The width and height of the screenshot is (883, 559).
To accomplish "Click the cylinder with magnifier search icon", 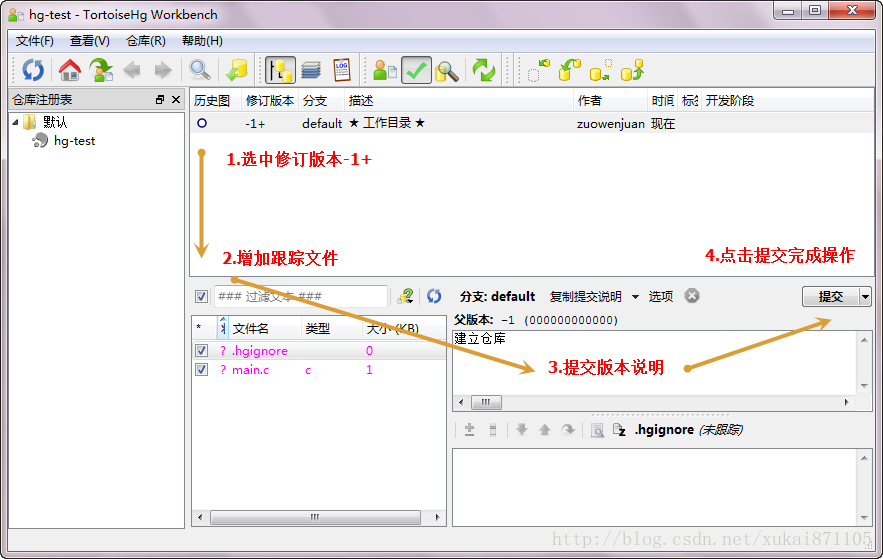I will click(447, 71).
